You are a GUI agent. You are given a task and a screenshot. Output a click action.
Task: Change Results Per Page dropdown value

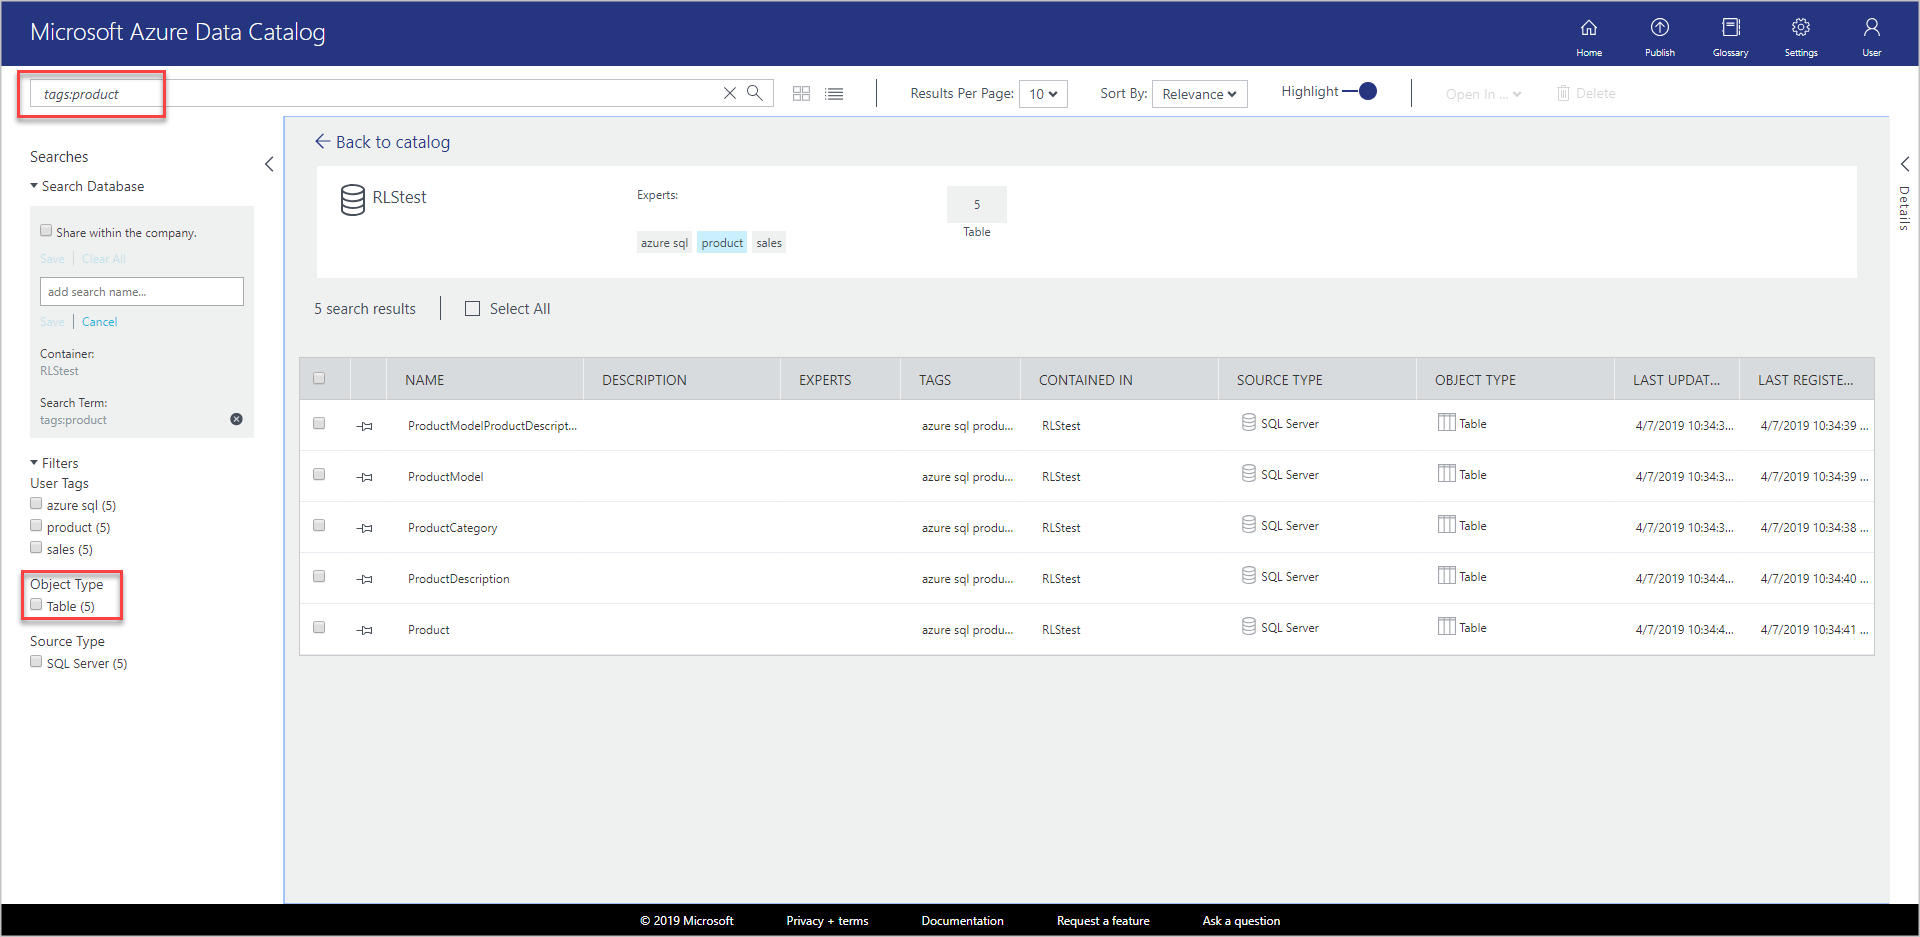tap(1043, 93)
